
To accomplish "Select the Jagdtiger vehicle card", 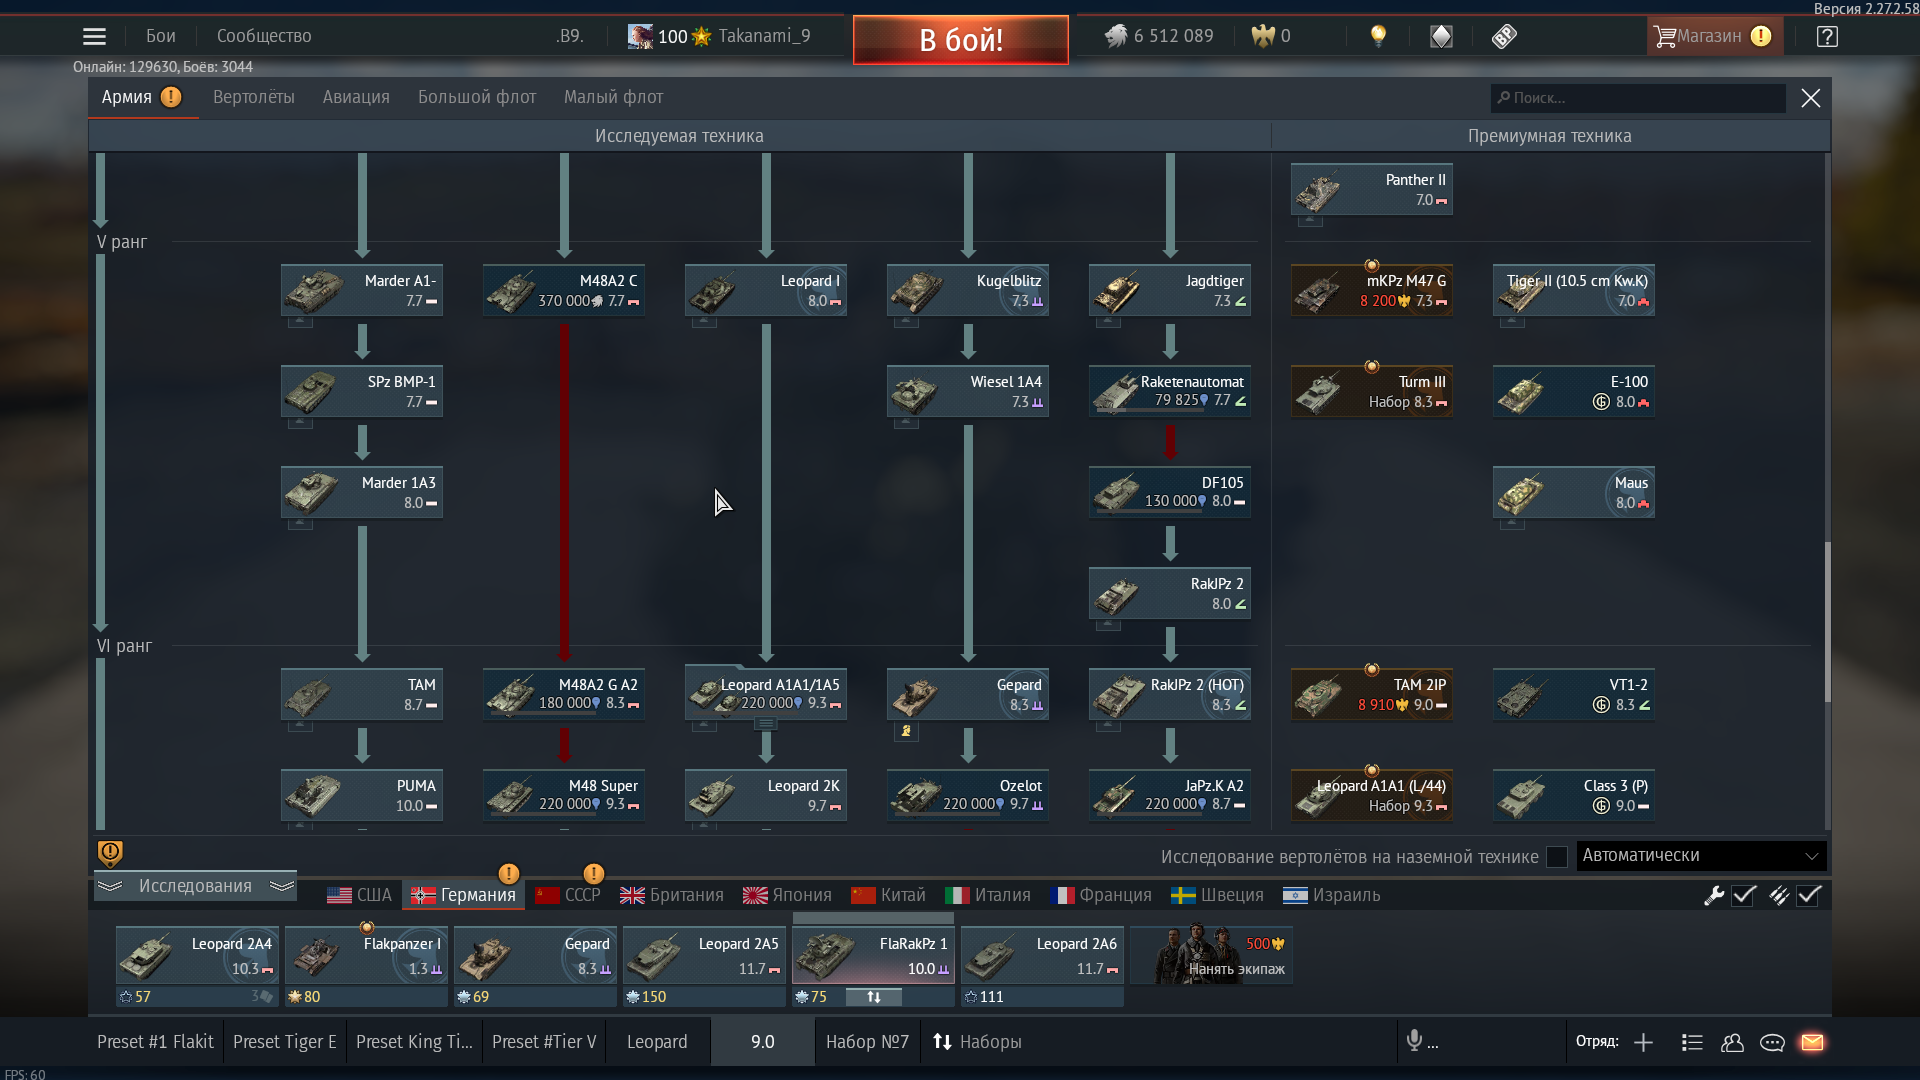I will (x=1169, y=290).
